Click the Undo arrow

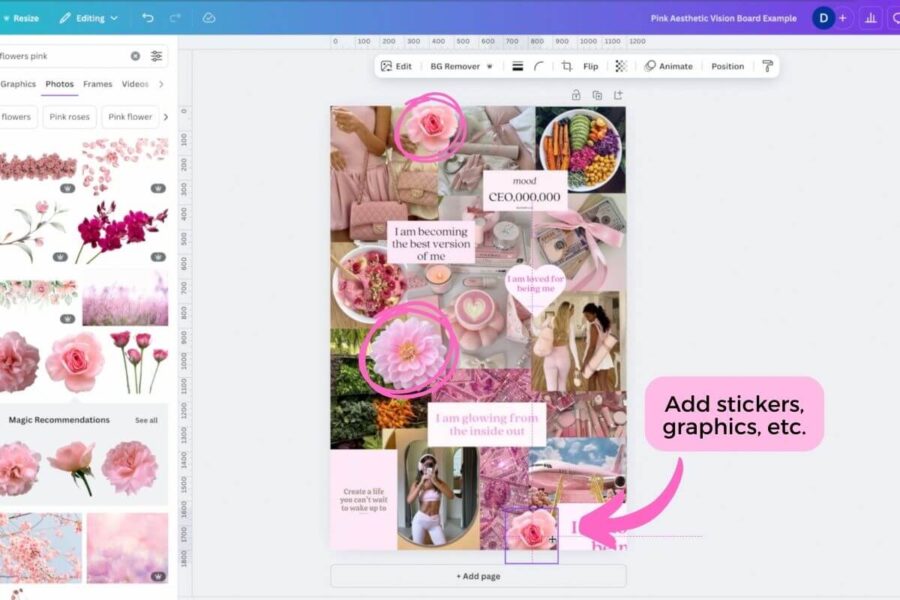pos(148,17)
